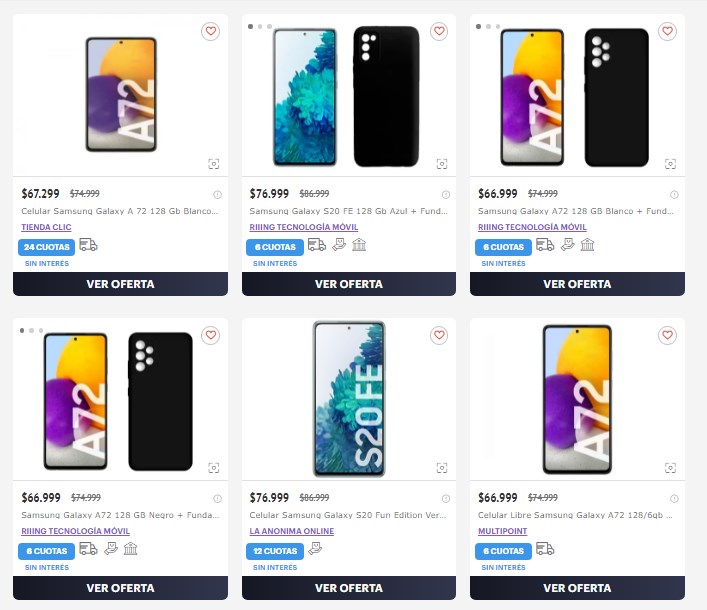Screen dimensions: 707x610
Task: Click bank icon on A72 Negro card
Action: click(x=131, y=549)
